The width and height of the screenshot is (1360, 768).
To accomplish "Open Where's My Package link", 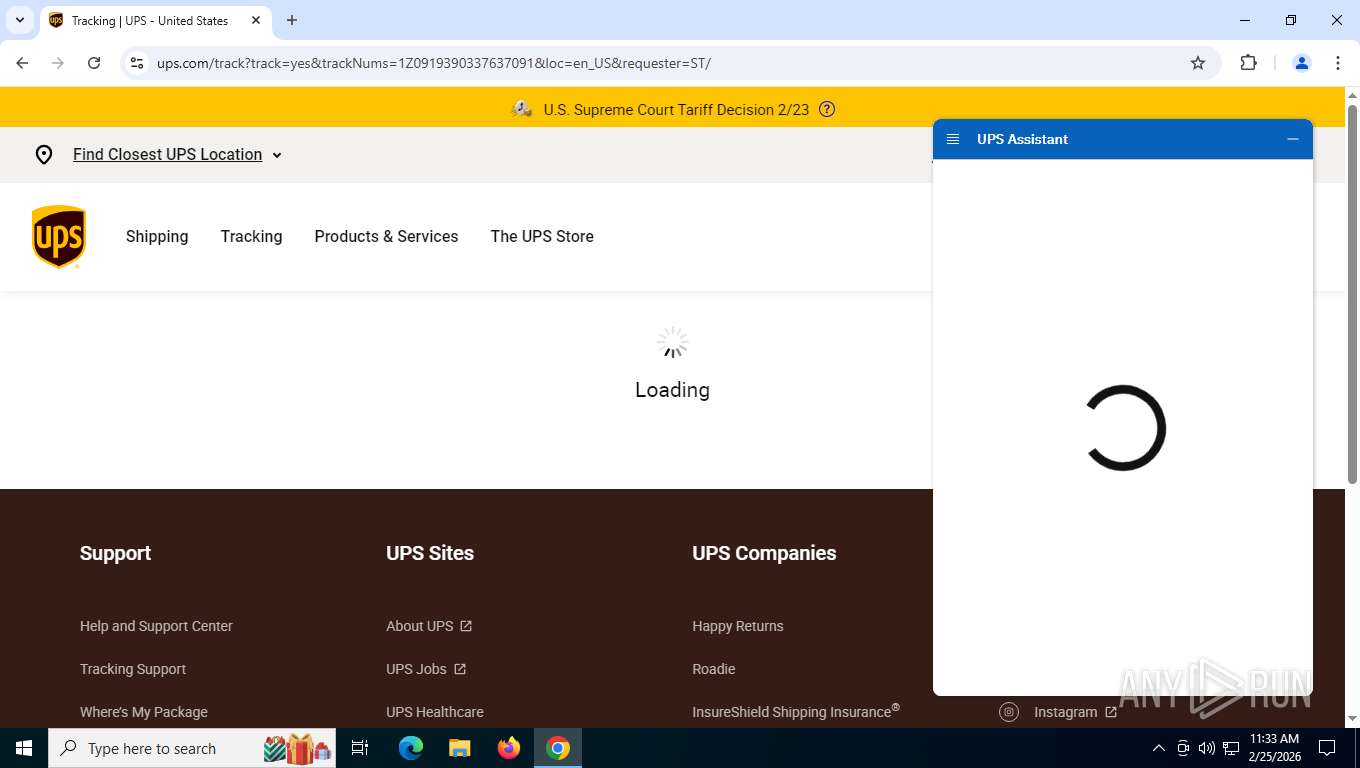I will pos(144,712).
